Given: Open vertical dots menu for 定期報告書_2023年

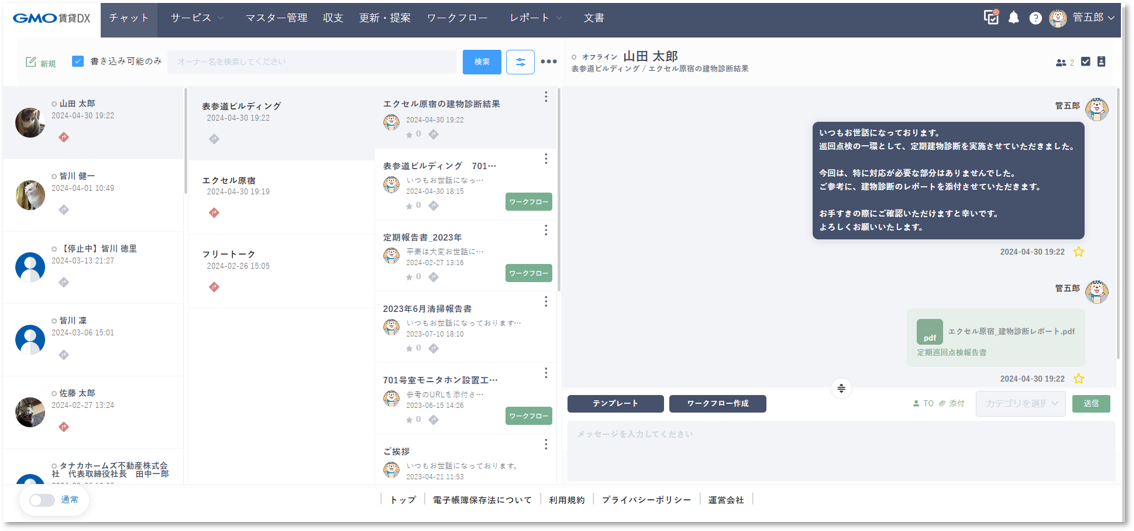Looking at the screenshot, I should point(546,230).
